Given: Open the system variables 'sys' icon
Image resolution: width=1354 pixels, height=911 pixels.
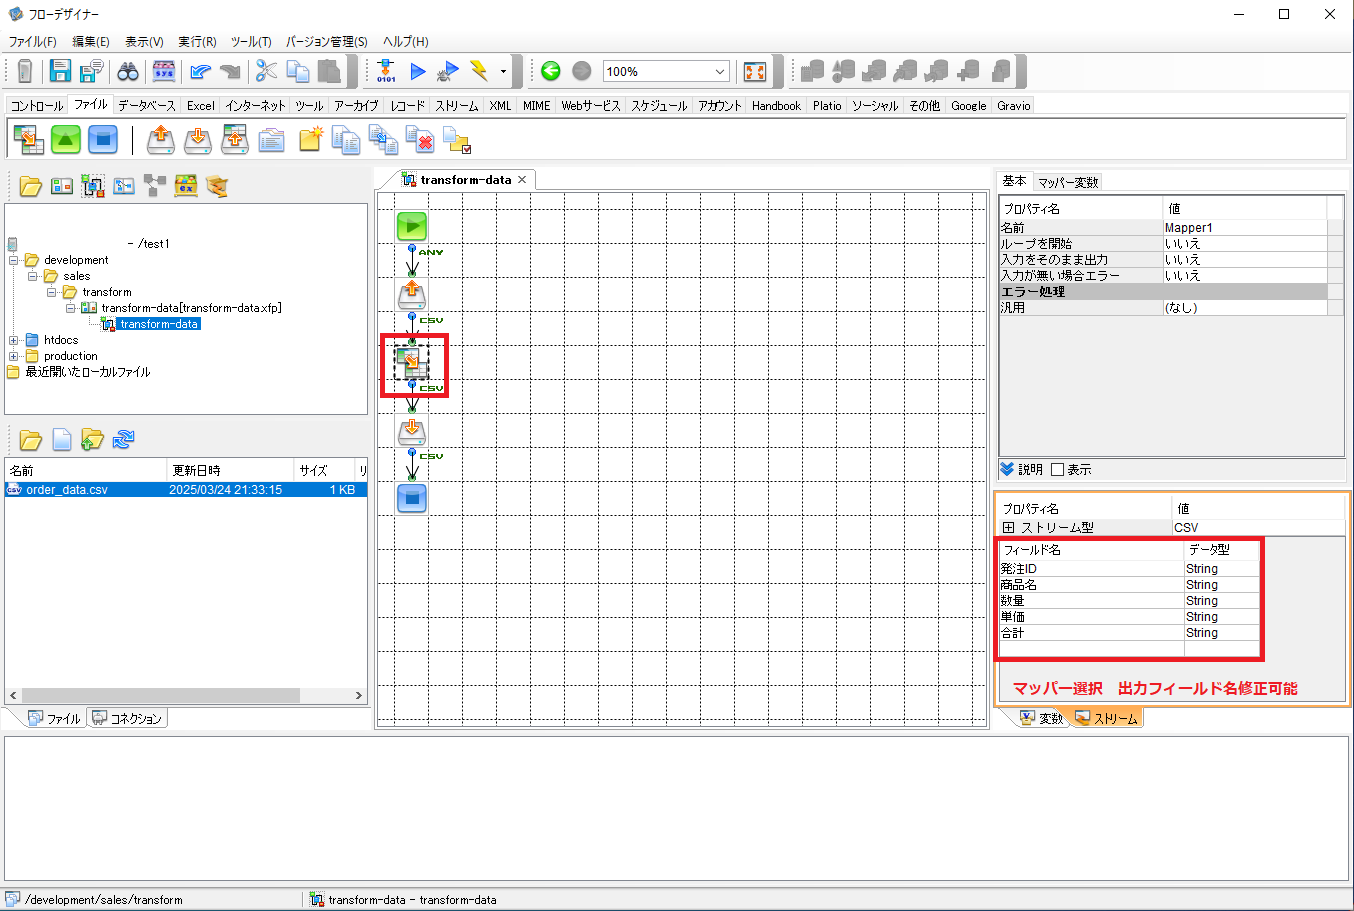Looking at the screenshot, I should point(164,71).
